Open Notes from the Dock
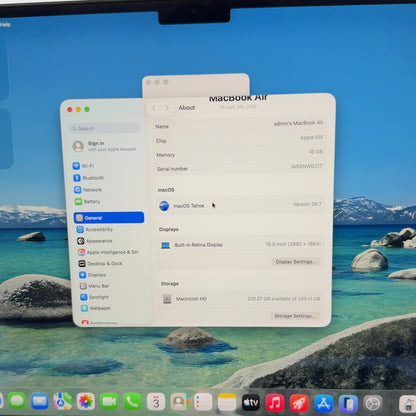Image resolution: width=416 pixels, height=416 pixels. tap(227, 402)
